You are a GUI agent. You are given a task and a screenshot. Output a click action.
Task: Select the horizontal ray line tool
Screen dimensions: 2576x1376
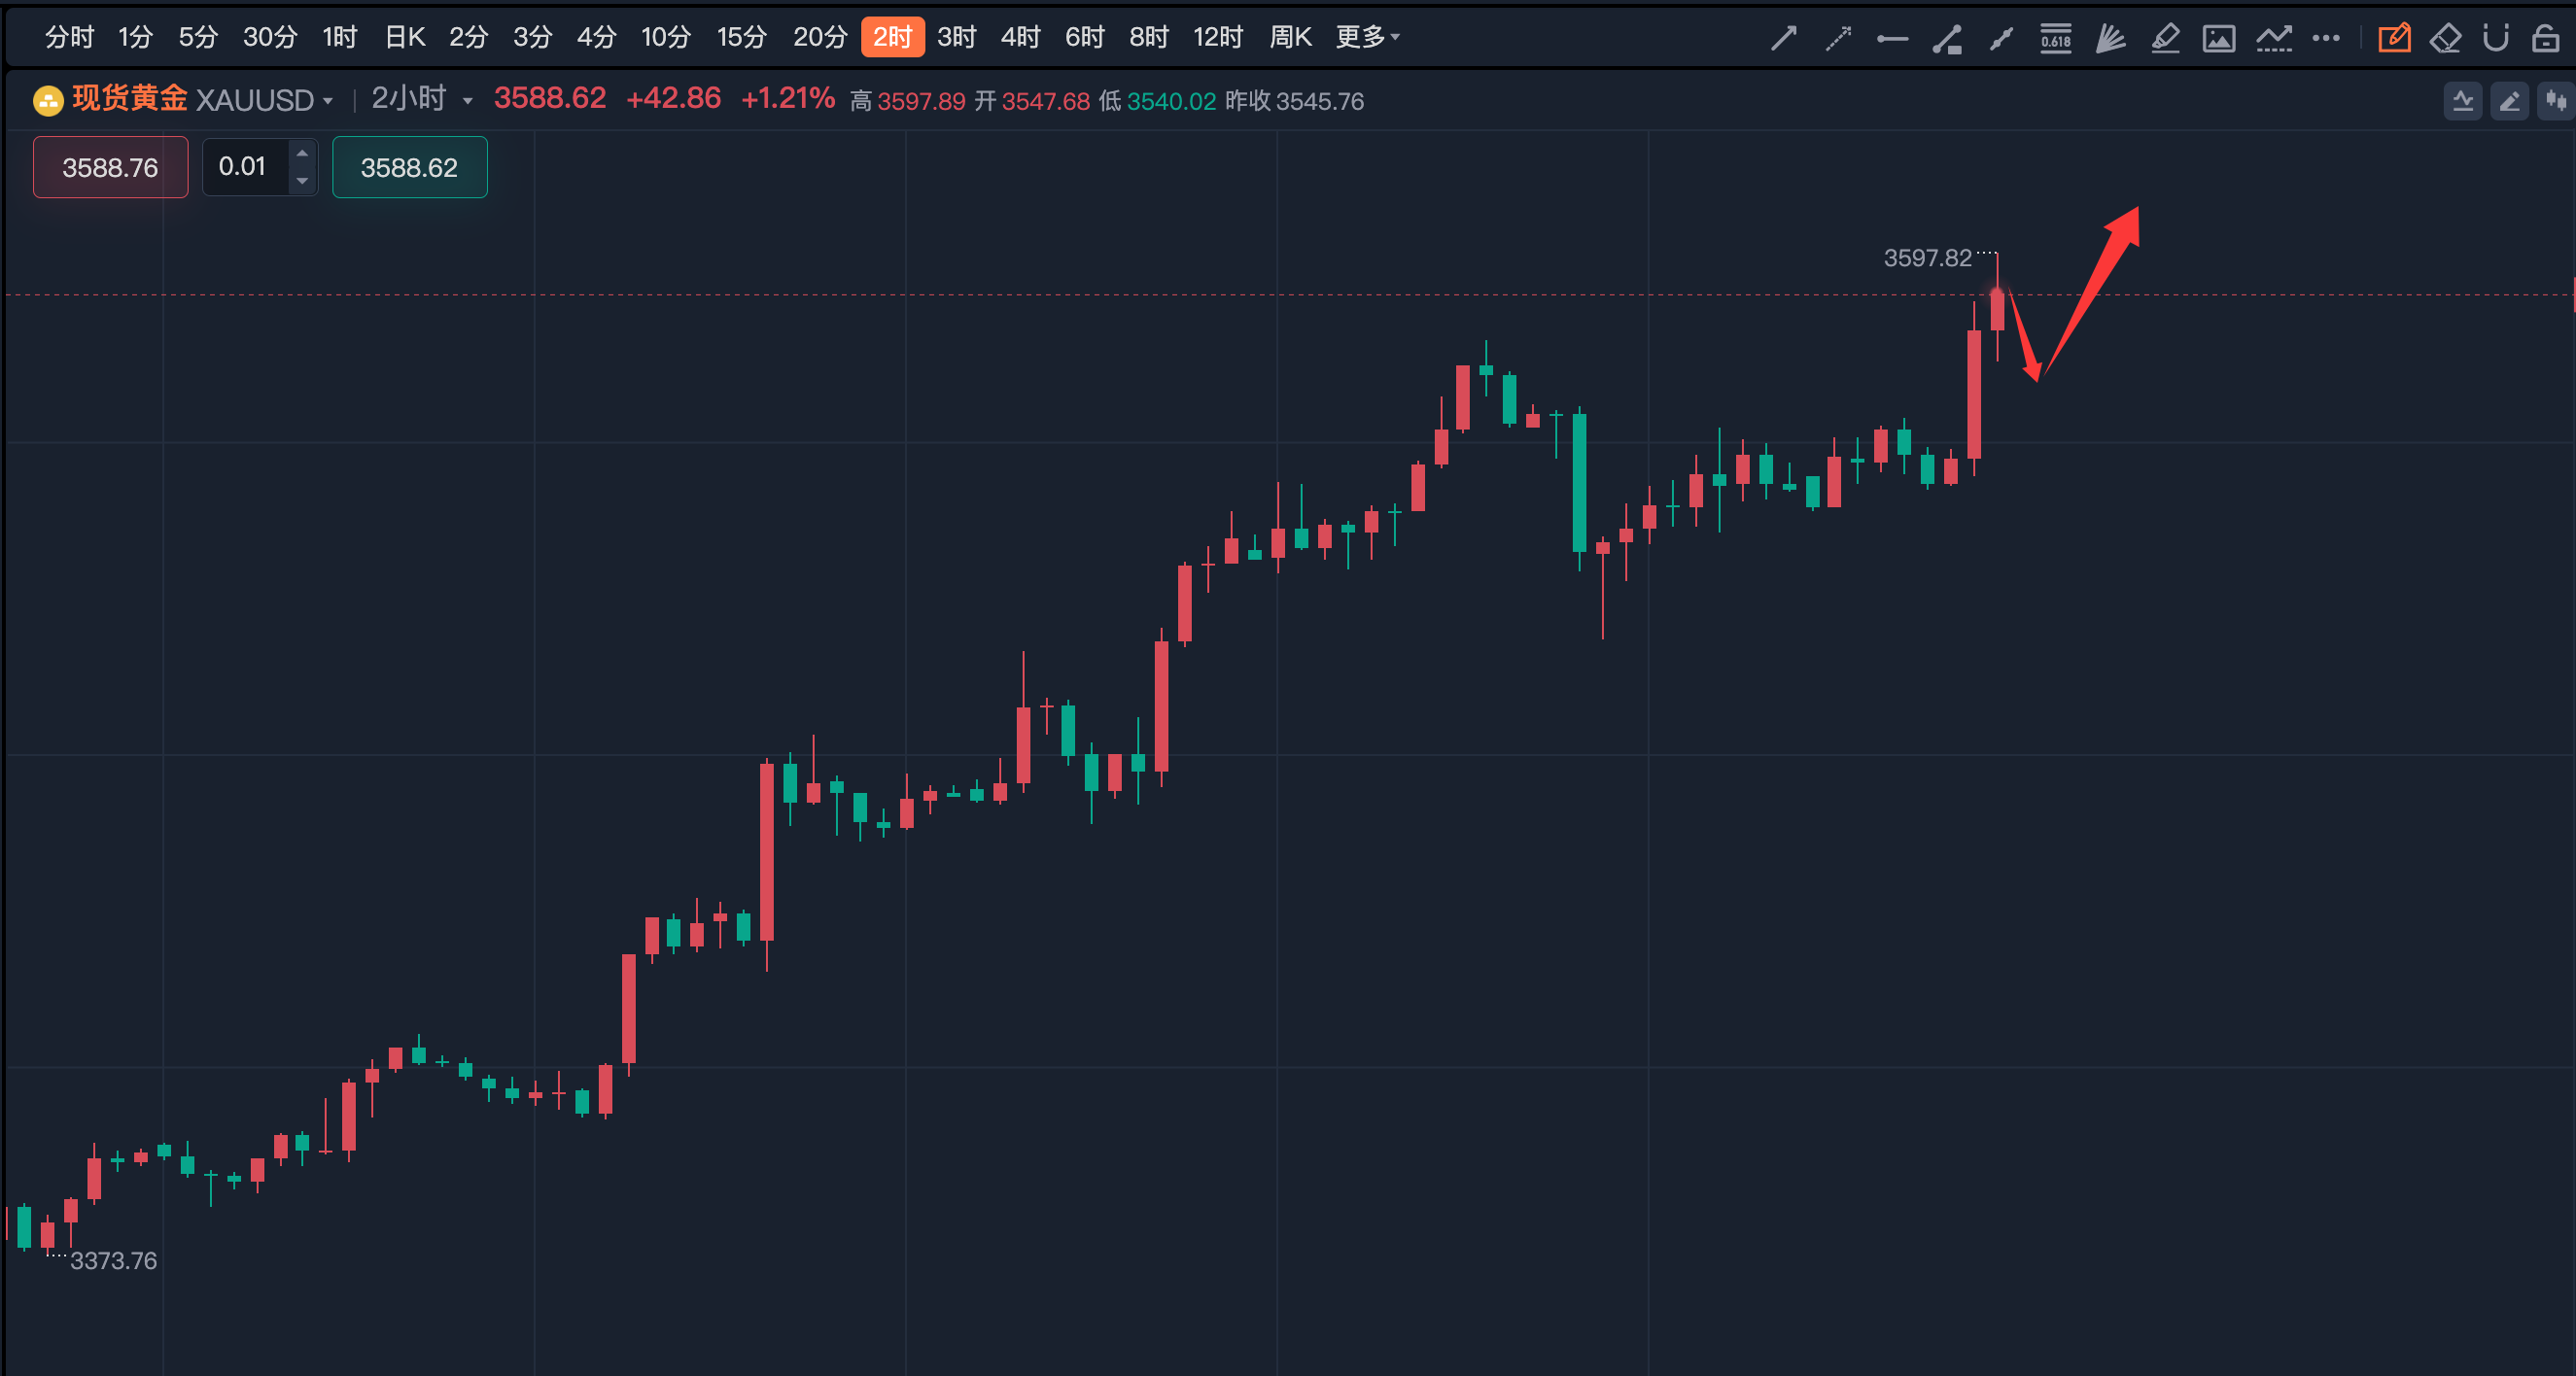(1892, 38)
